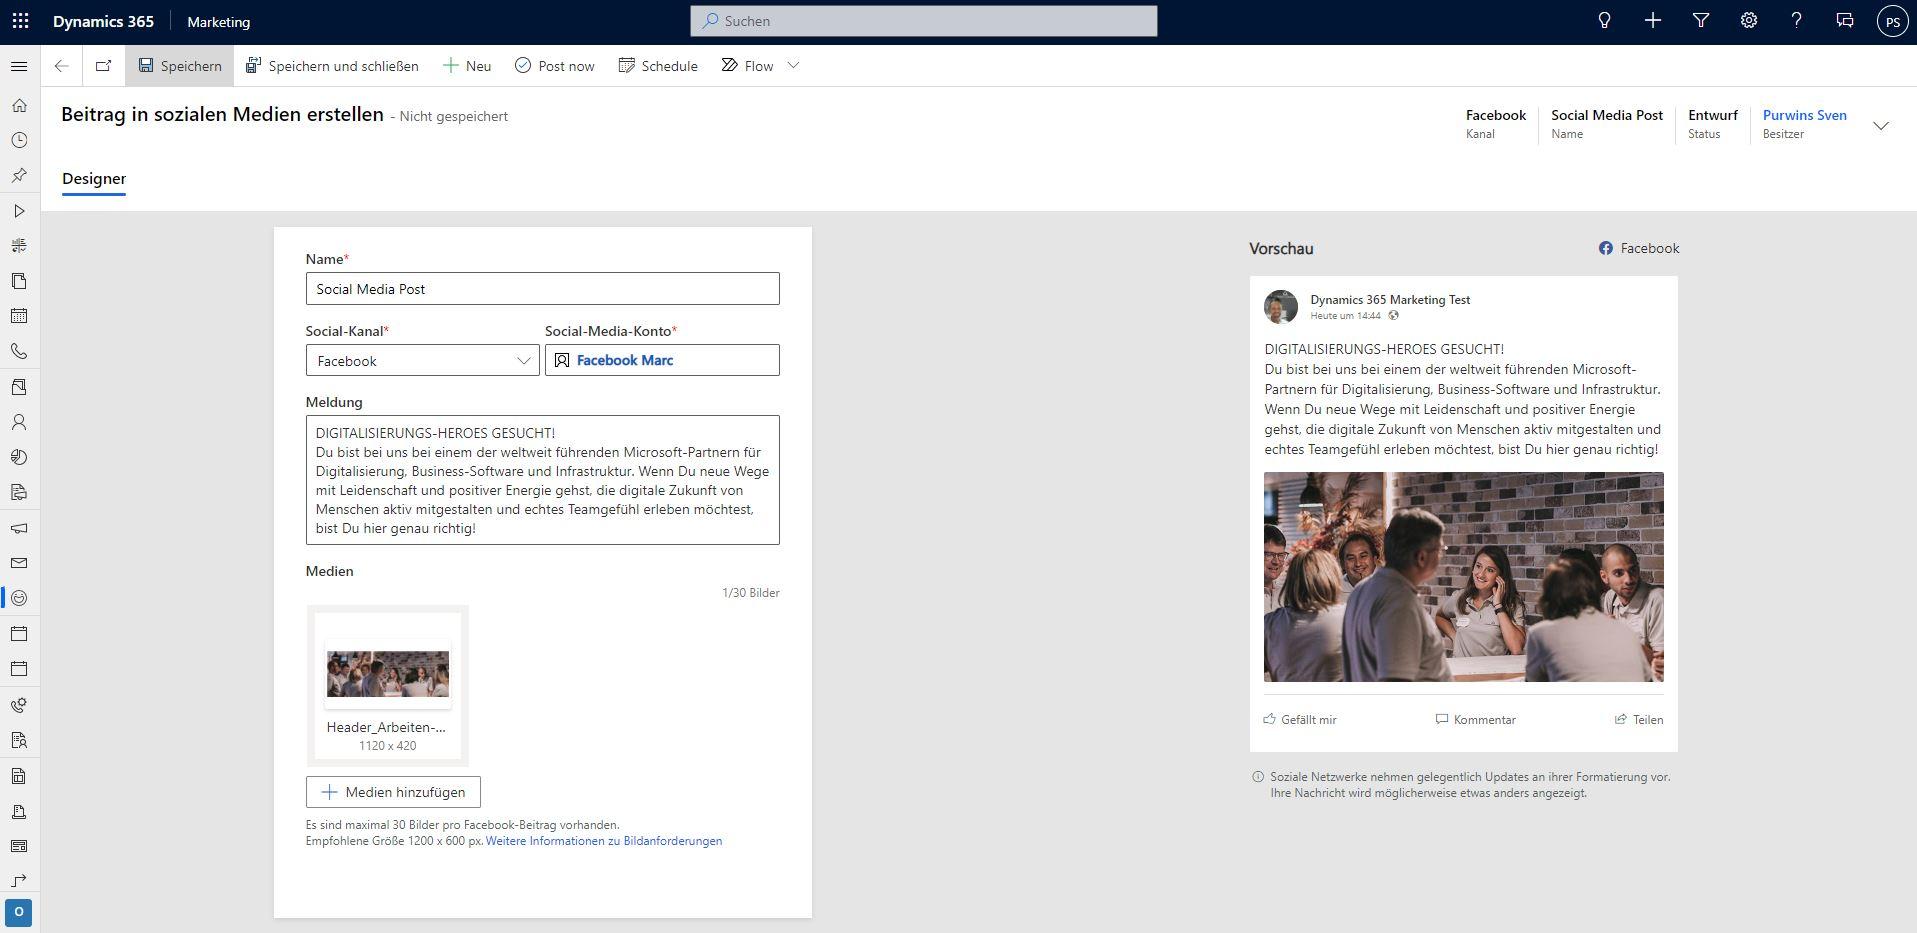Click the 1/30 Bilder counter

click(751, 593)
